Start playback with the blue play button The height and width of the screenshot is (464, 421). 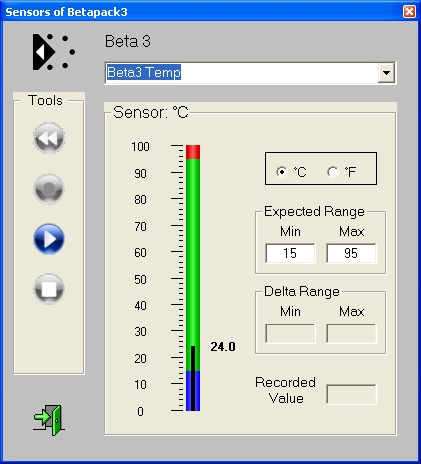pos(49,239)
